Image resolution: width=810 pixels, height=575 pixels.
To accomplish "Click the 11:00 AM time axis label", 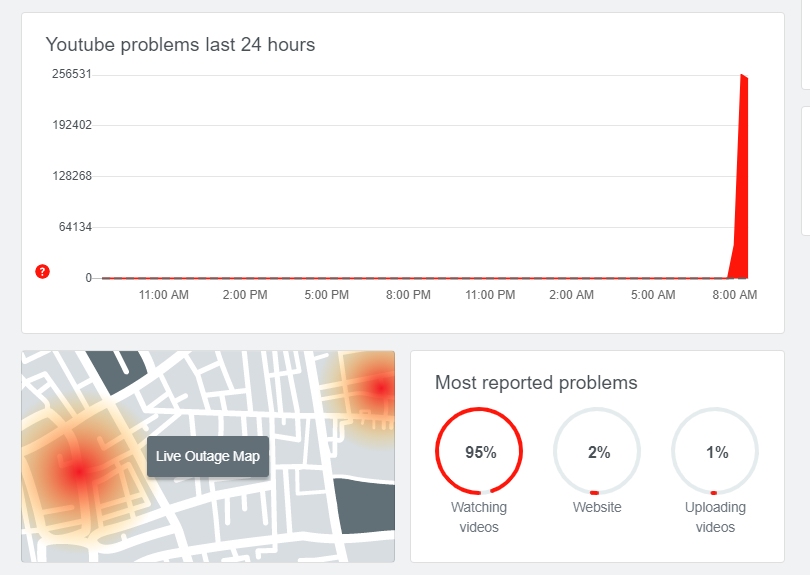I will click(x=163, y=295).
